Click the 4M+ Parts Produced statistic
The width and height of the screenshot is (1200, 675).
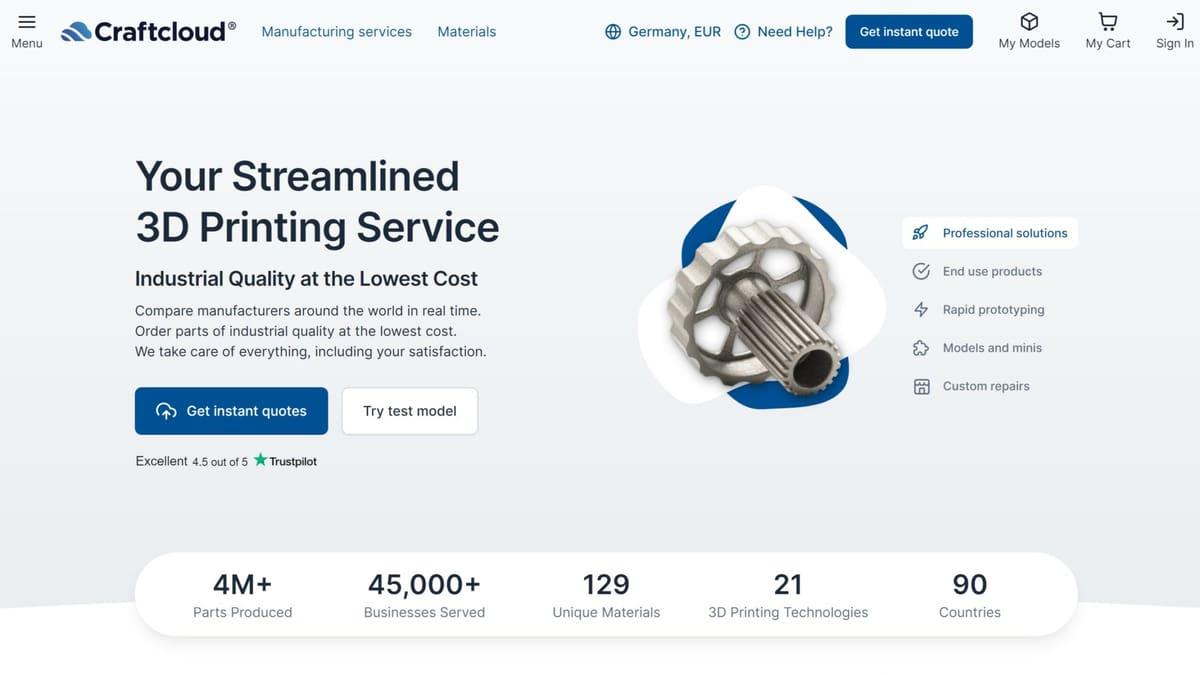(x=242, y=595)
